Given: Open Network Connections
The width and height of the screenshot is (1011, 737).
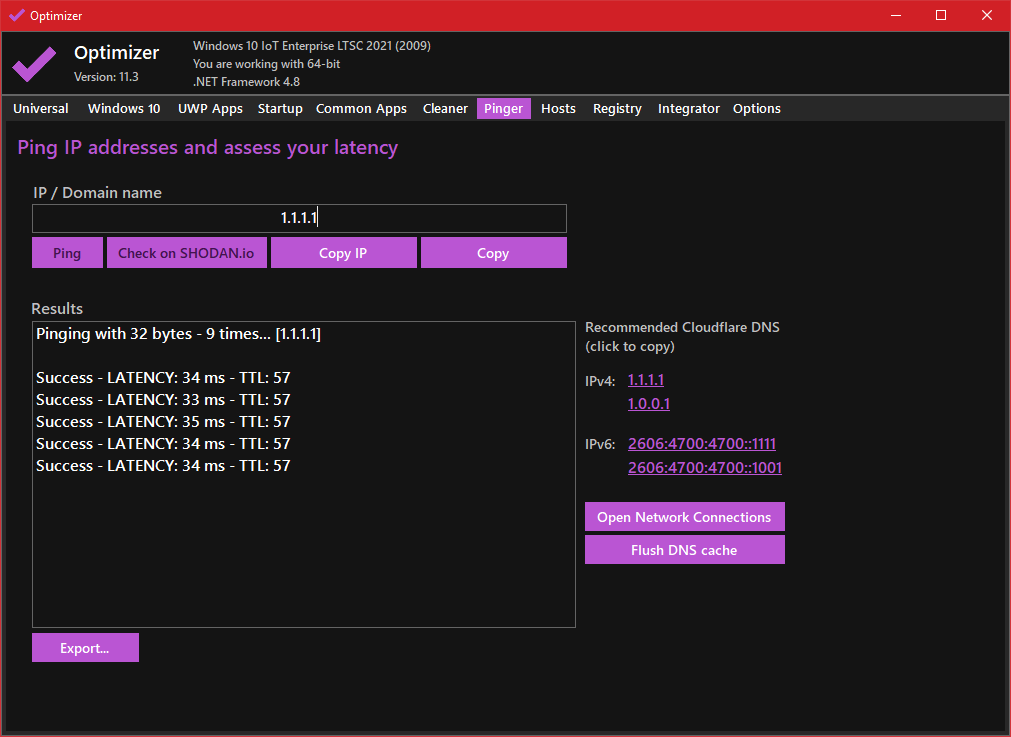Looking at the screenshot, I should tap(684, 517).
